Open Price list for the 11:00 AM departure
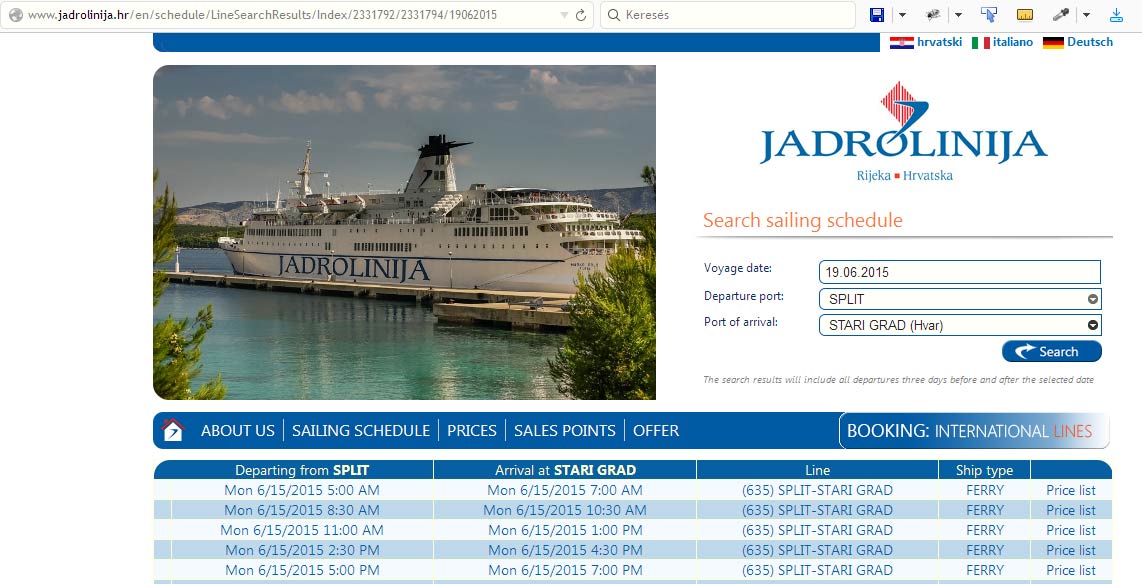The height and width of the screenshot is (584, 1142). pos(1071,530)
